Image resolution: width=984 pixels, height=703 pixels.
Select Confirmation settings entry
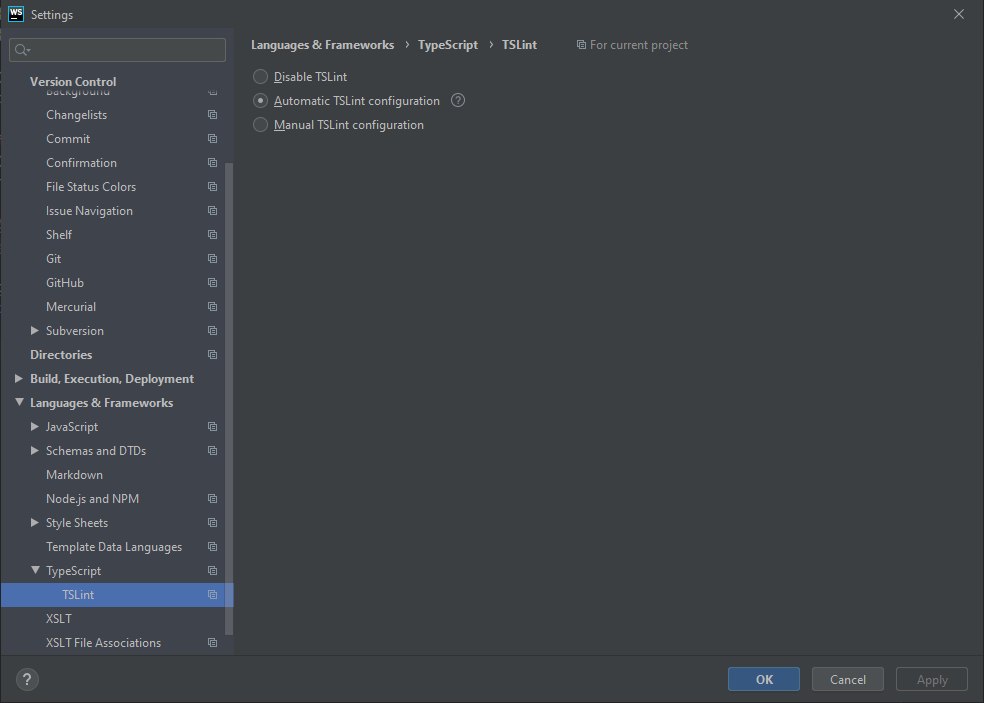[82, 163]
